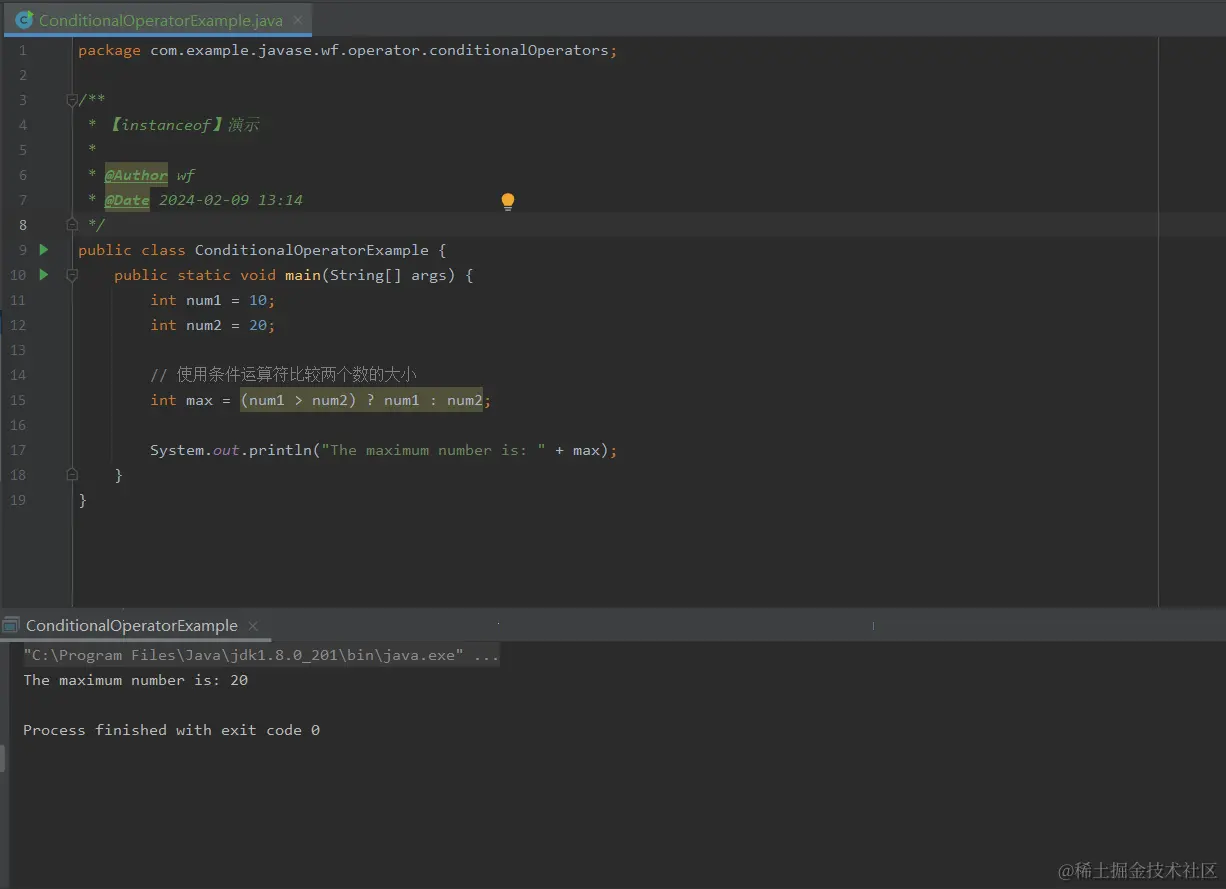Click the yellow intention light bulb

pos(508,201)
